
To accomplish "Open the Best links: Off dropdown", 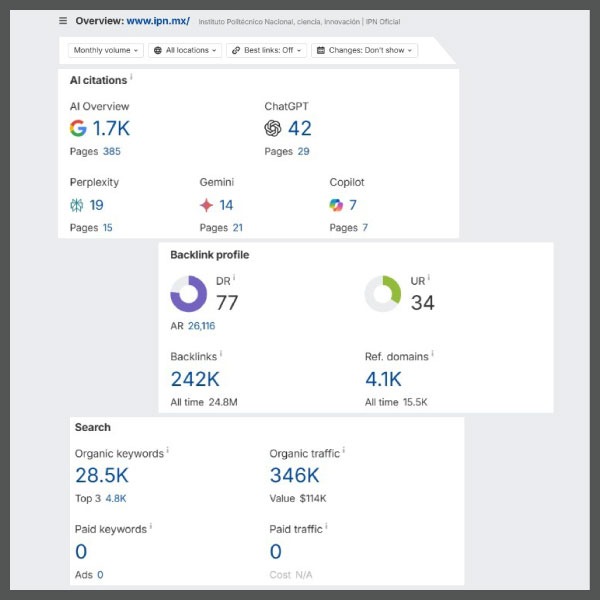I will (266, 50).
